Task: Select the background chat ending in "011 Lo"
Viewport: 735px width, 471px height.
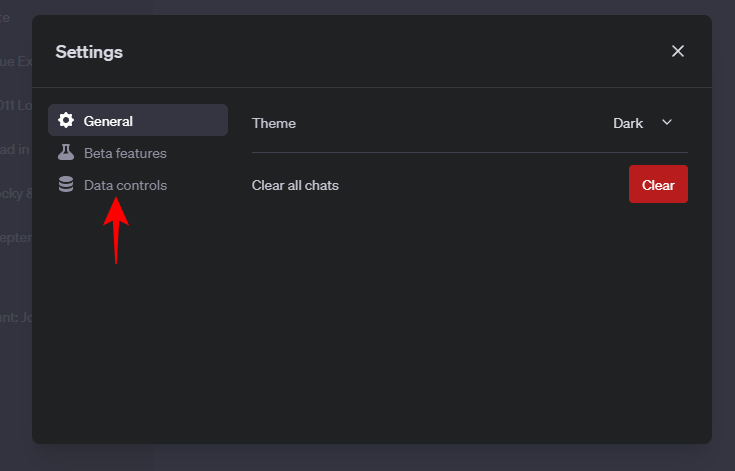Action: [x=15, y=105]
